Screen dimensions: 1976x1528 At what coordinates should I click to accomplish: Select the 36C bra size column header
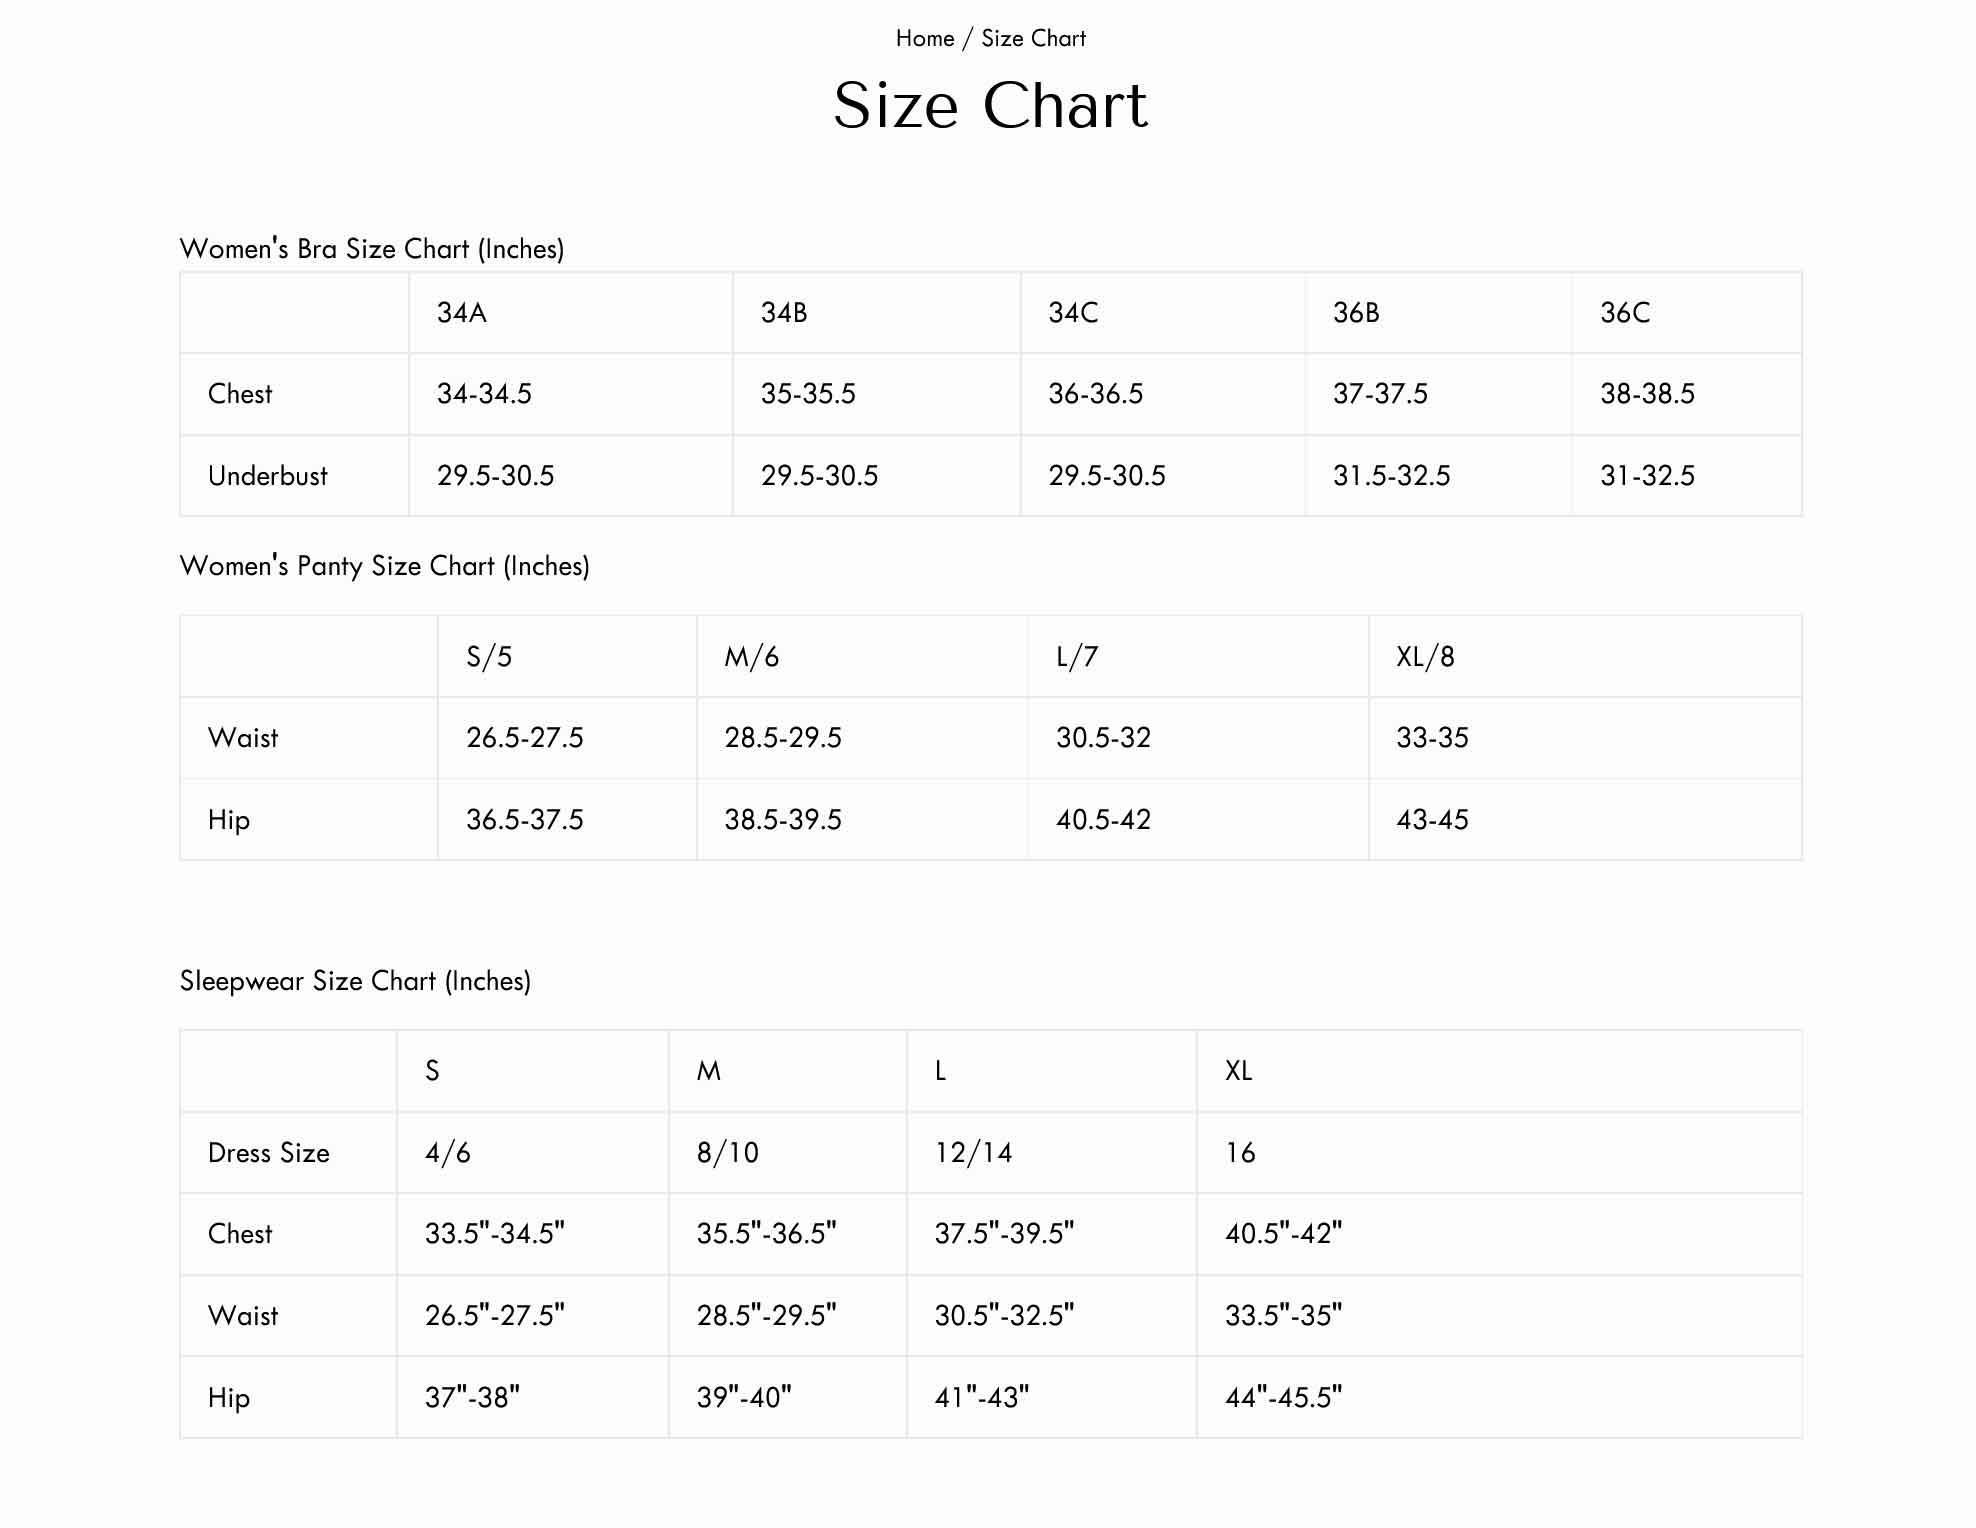click(1686, 313)
